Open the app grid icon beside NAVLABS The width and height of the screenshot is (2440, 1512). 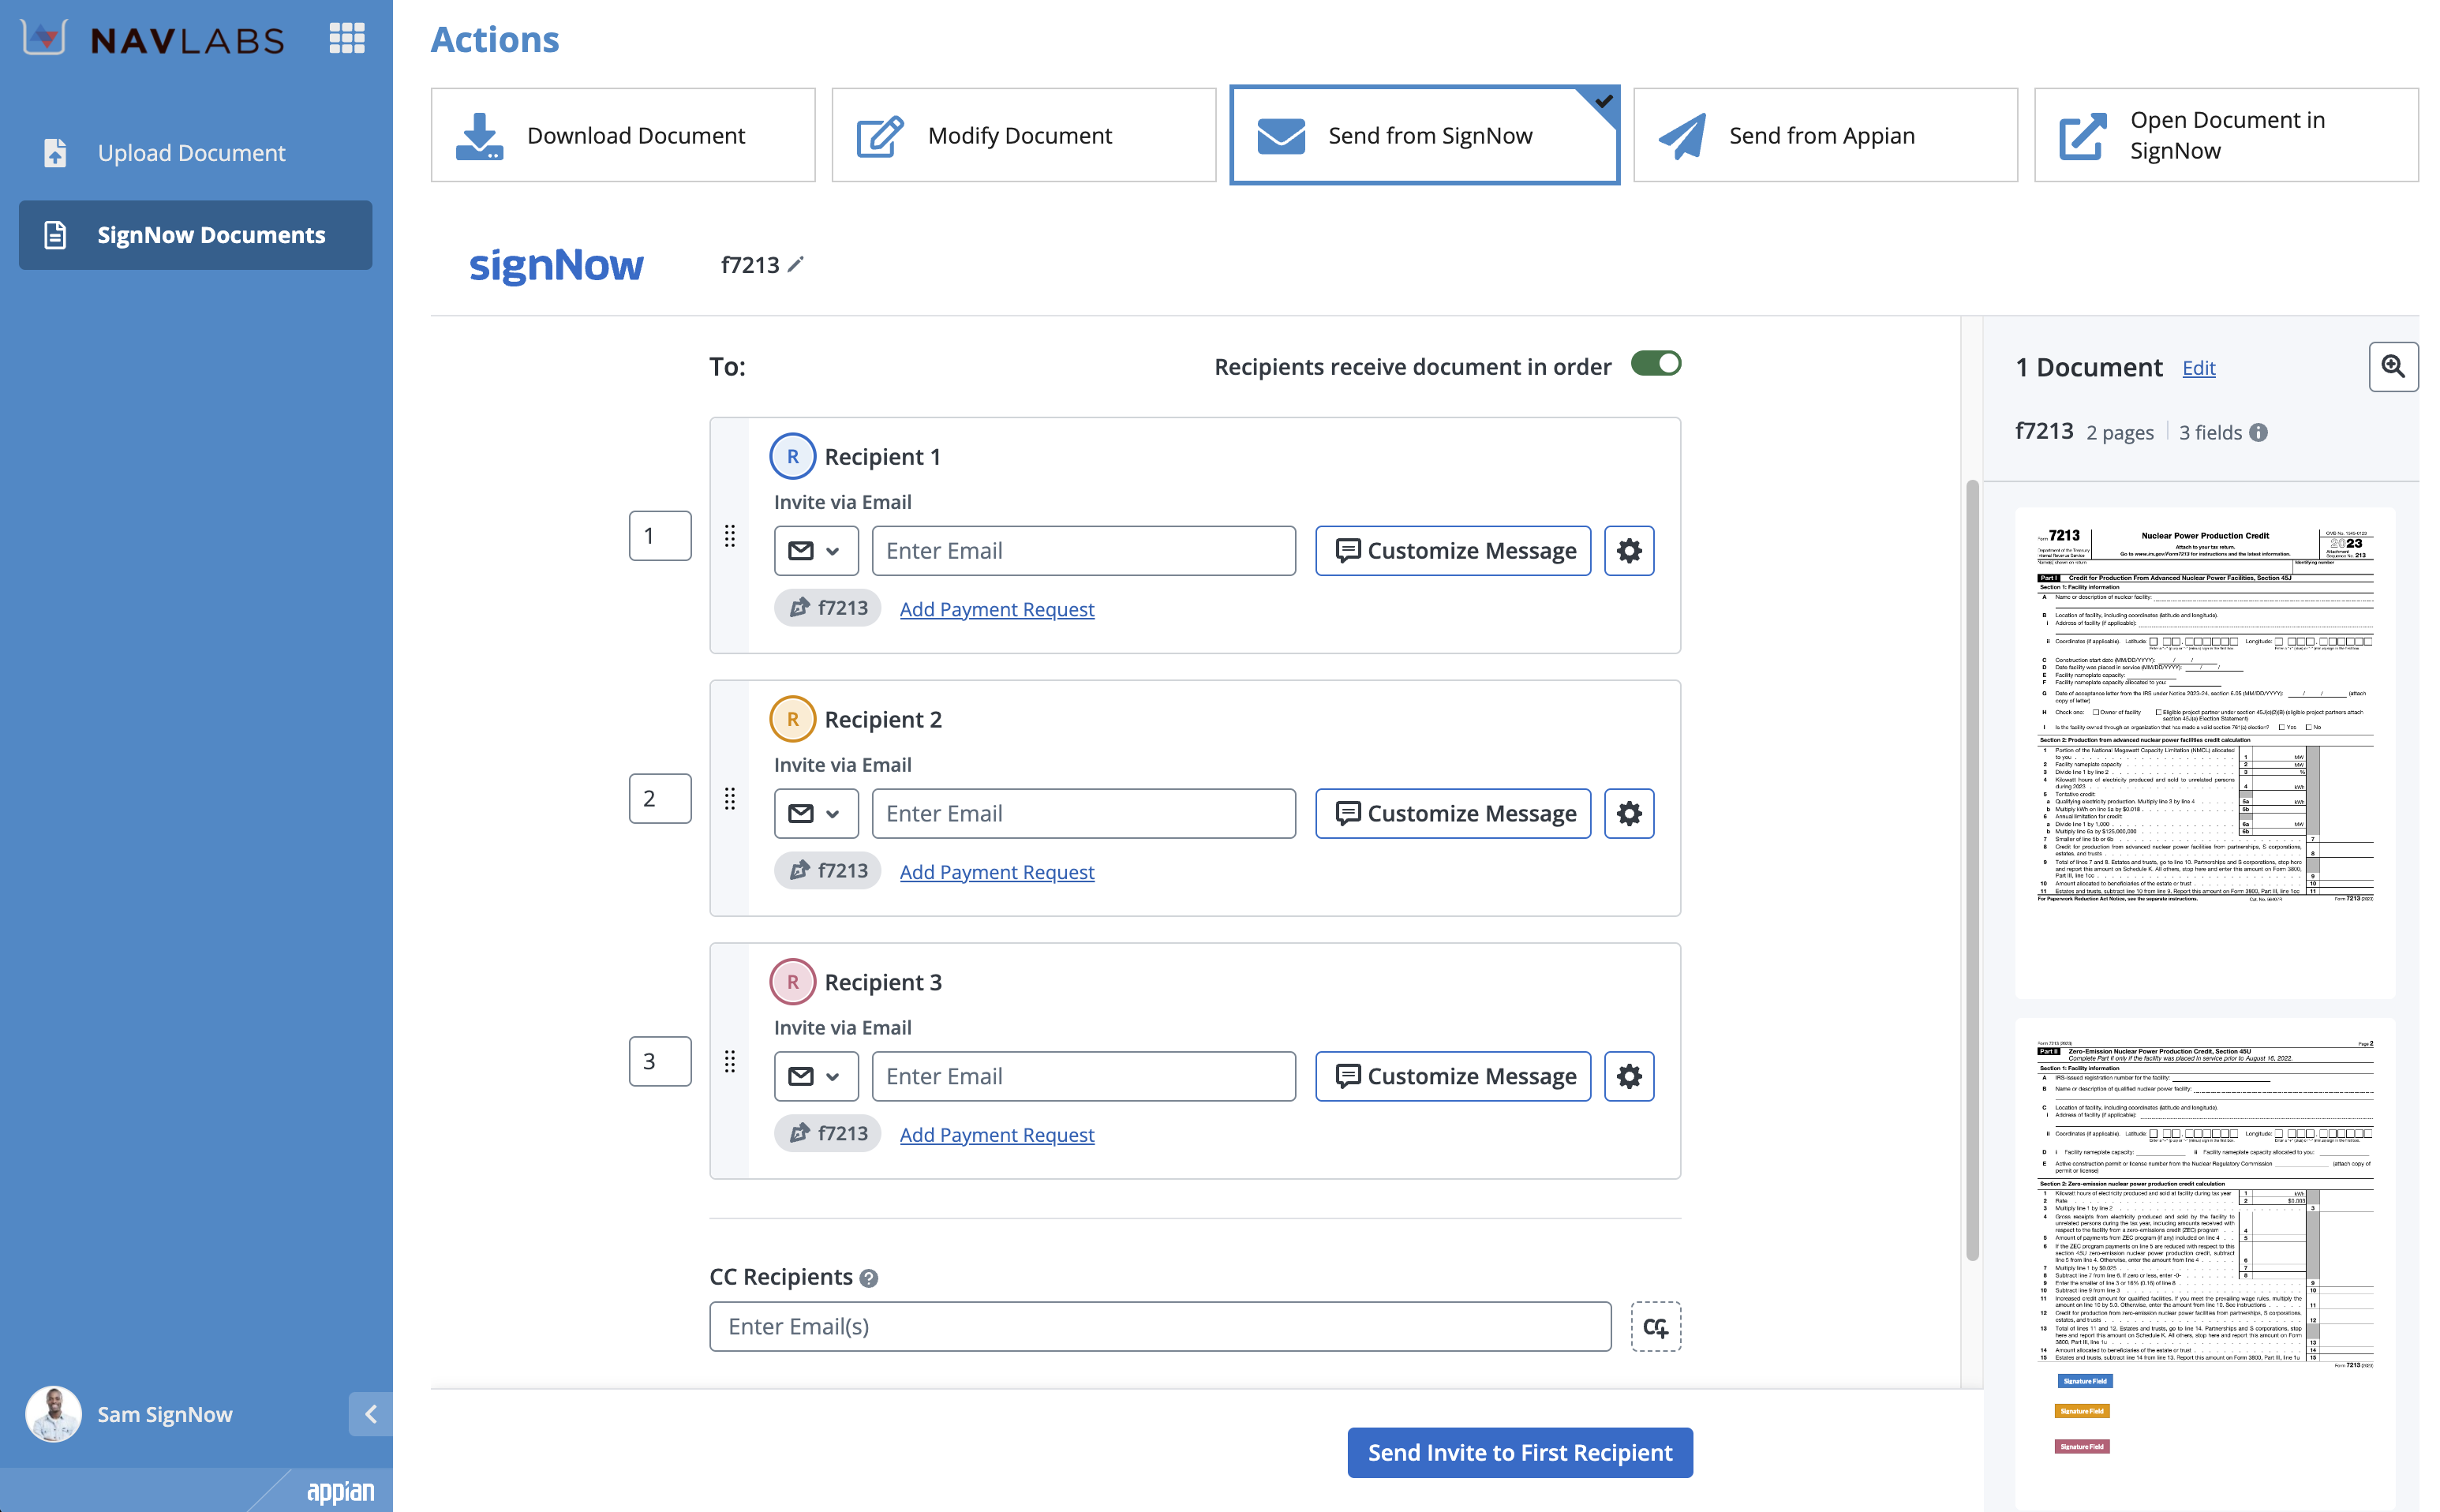[x=347, y=38]
